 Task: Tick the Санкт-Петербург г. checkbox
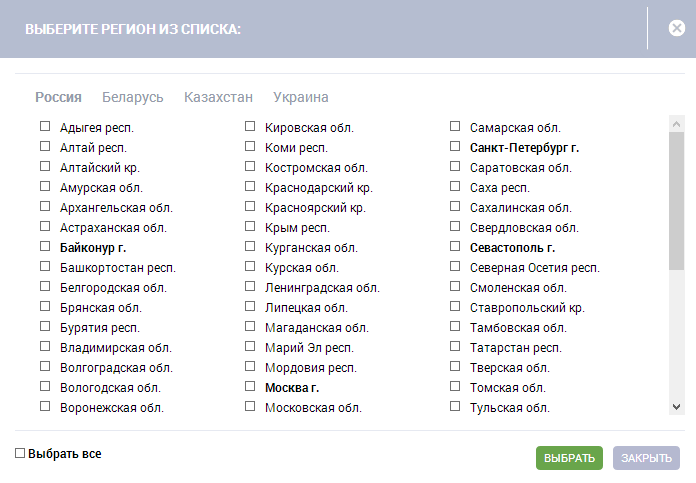(x=455, y=147)
